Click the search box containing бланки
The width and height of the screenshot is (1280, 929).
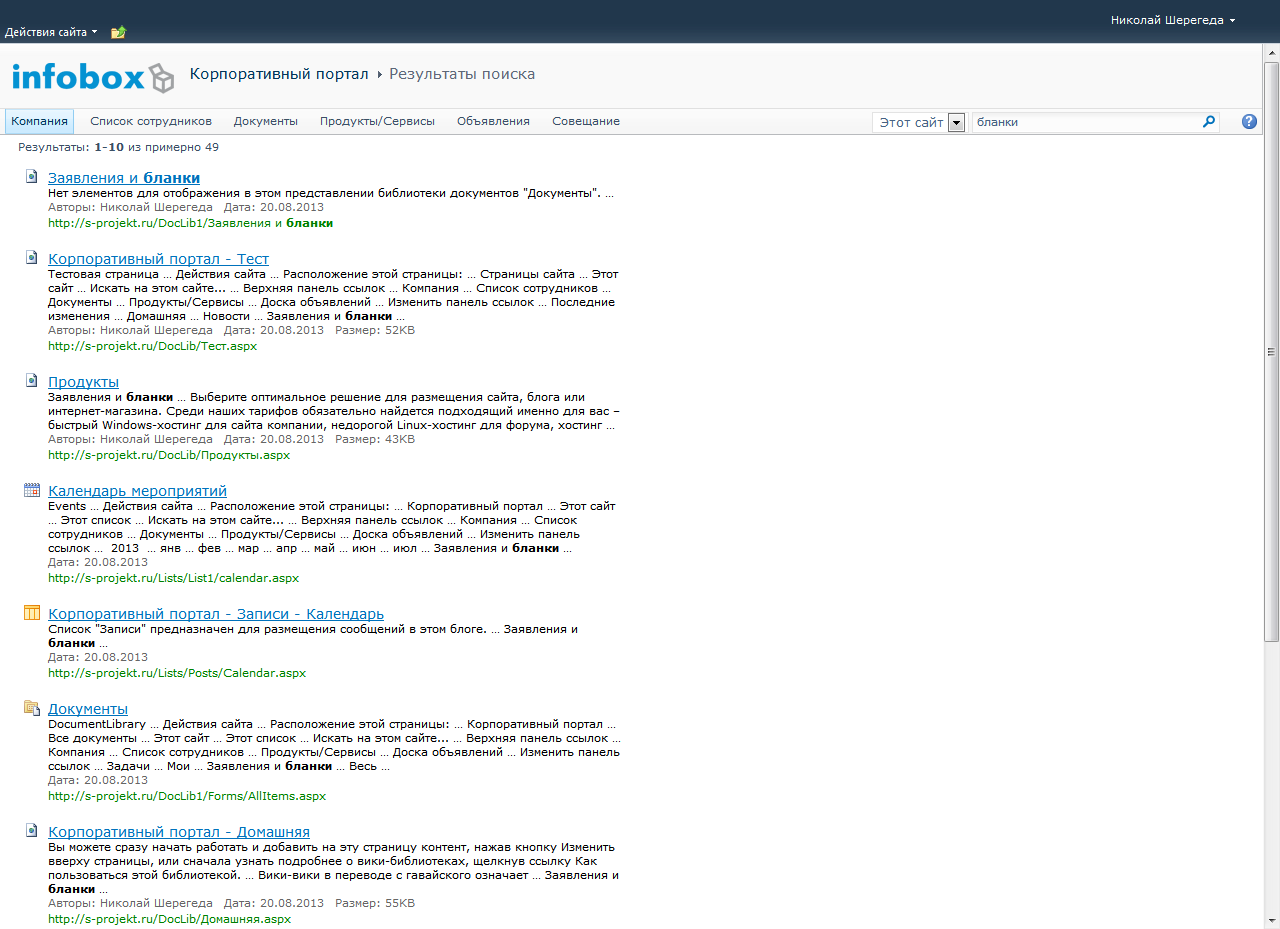(x=1086, y=122)
